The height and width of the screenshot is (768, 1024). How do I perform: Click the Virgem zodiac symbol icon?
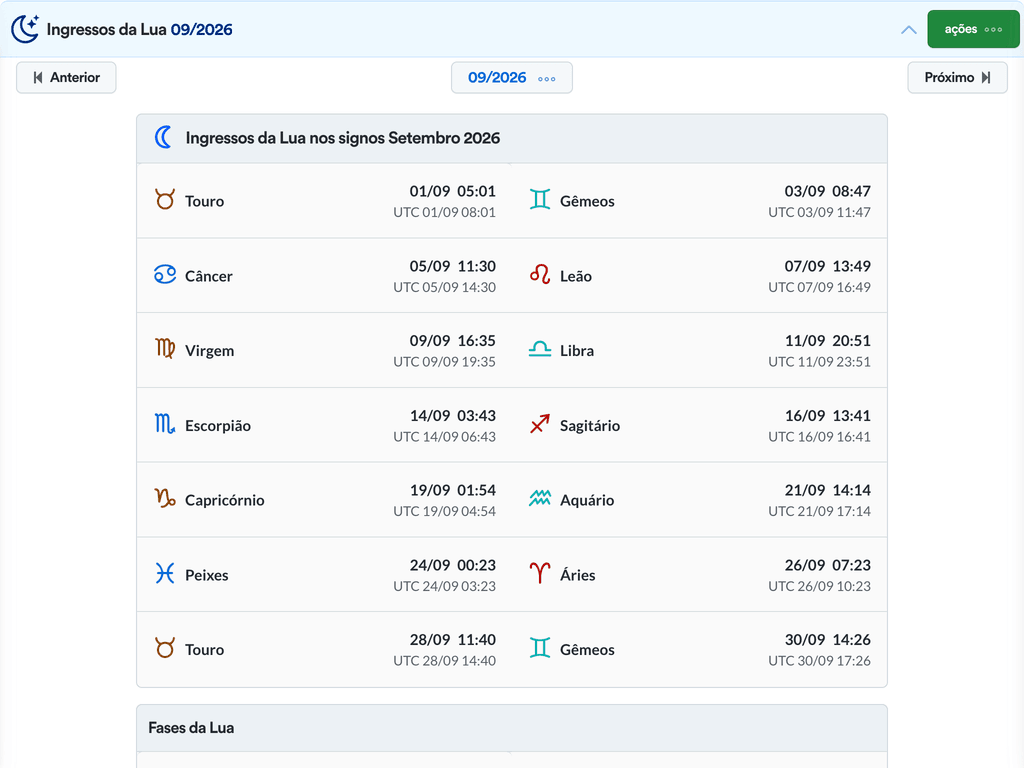(x=165, y=349)
